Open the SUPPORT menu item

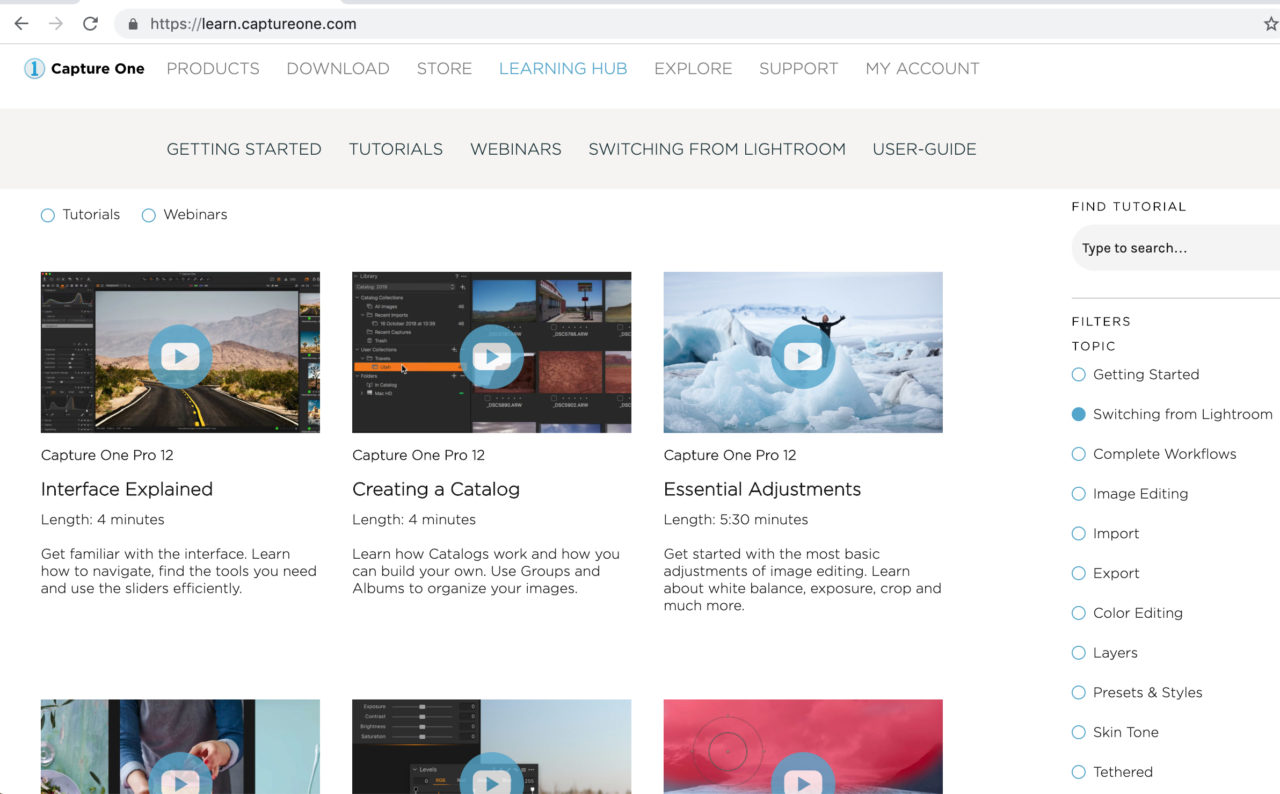[799, 69]
